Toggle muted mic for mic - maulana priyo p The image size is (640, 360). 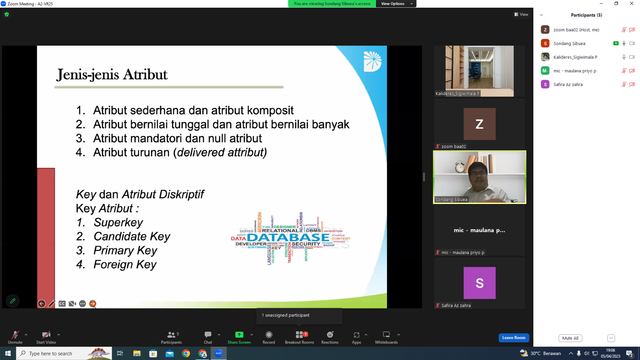624,71
